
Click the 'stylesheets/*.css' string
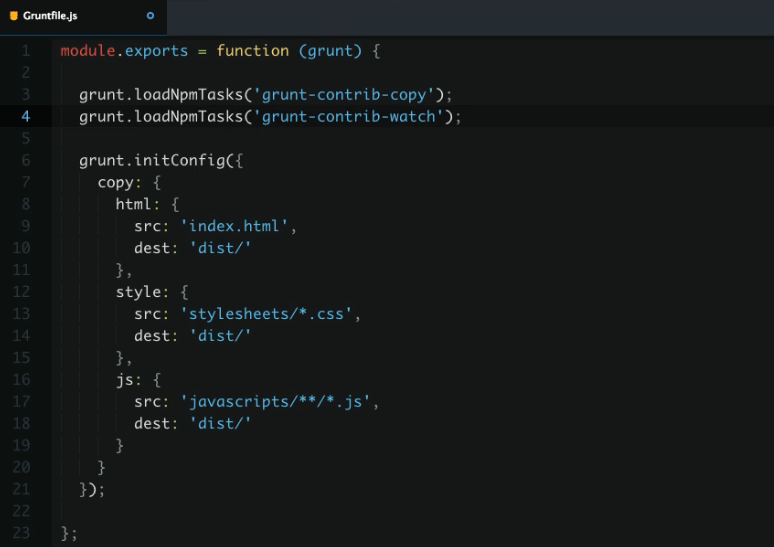coord(266,314)
